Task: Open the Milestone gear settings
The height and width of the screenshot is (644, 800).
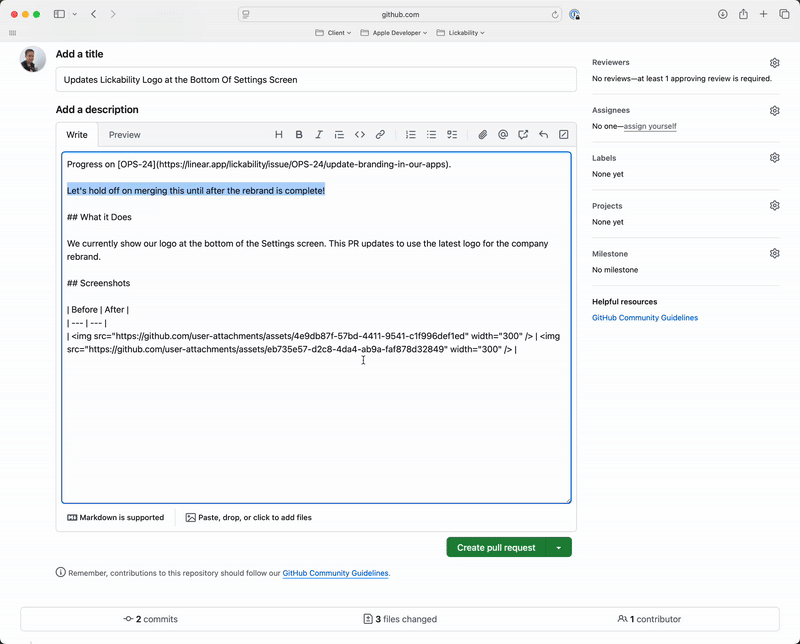Action: click(774, 254)
